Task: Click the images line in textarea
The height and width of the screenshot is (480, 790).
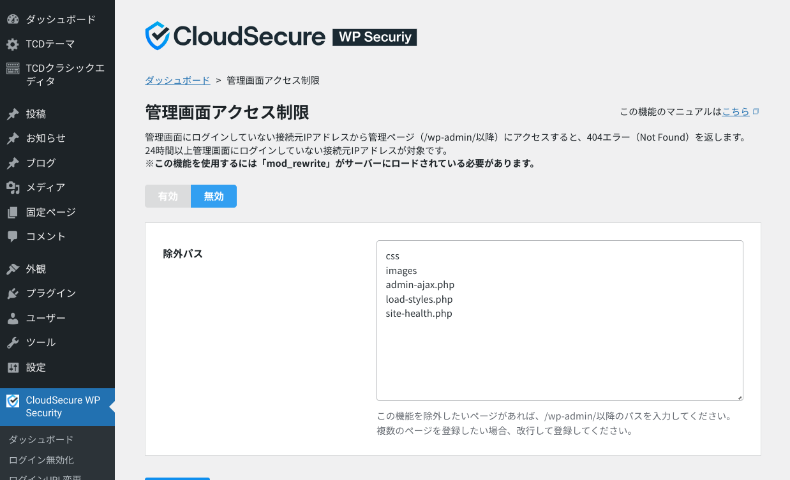Action: pyautogui.click(x=401, y=270)
